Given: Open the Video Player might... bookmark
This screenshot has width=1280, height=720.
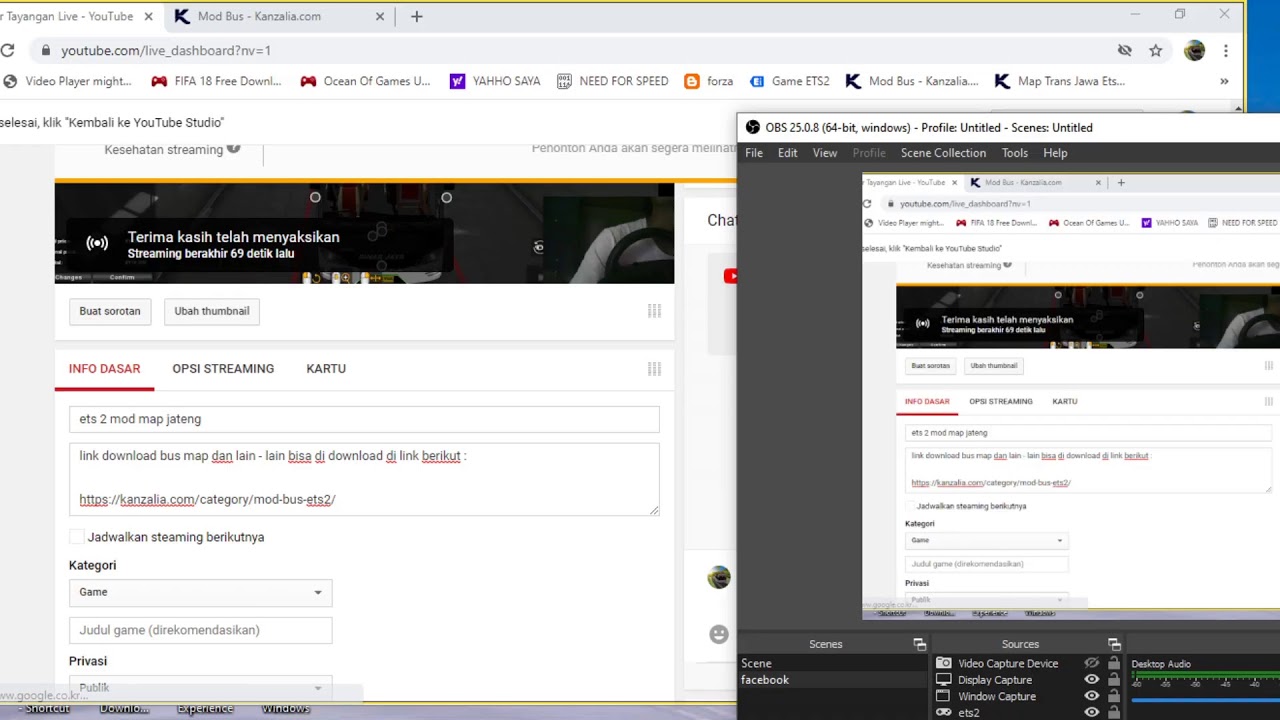Looking at the screenshot, I should pyautogui.click(x=69, y=81).
